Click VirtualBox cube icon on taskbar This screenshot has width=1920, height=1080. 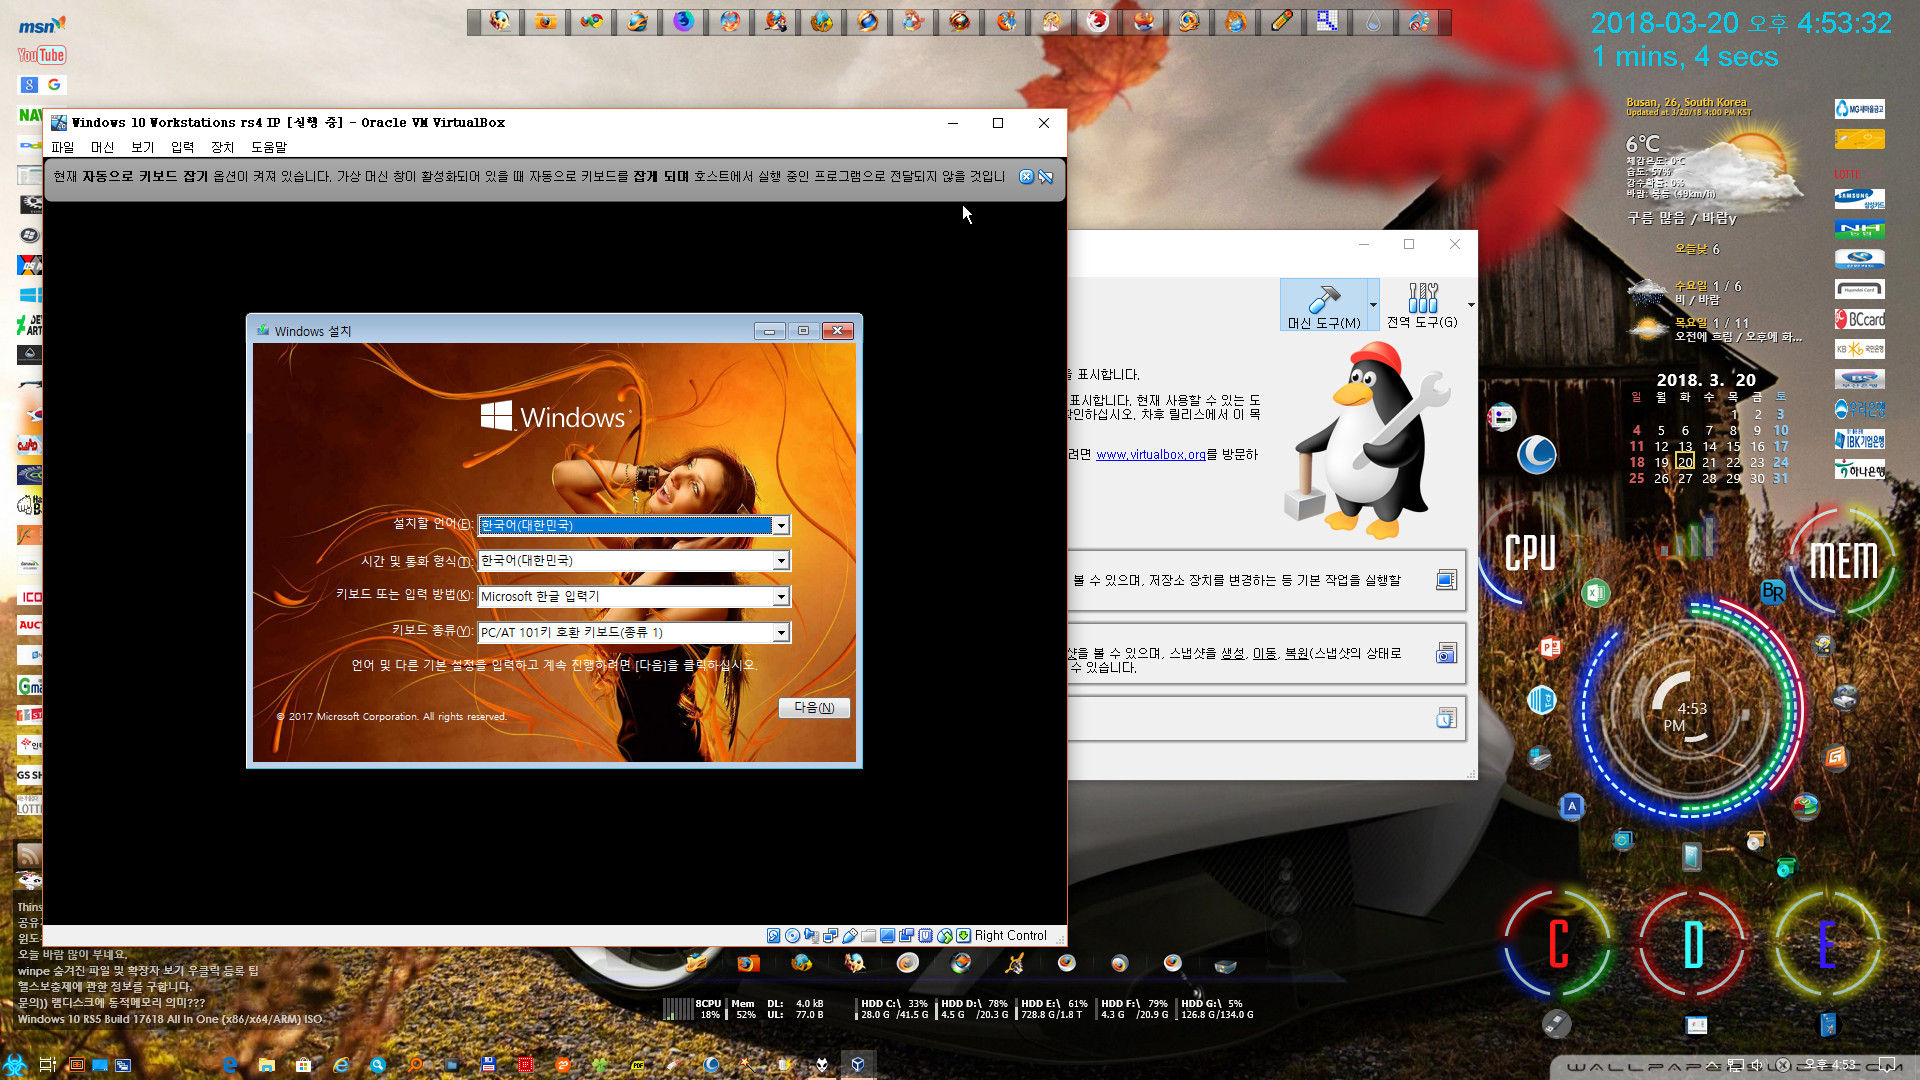tap(857, 1065)
